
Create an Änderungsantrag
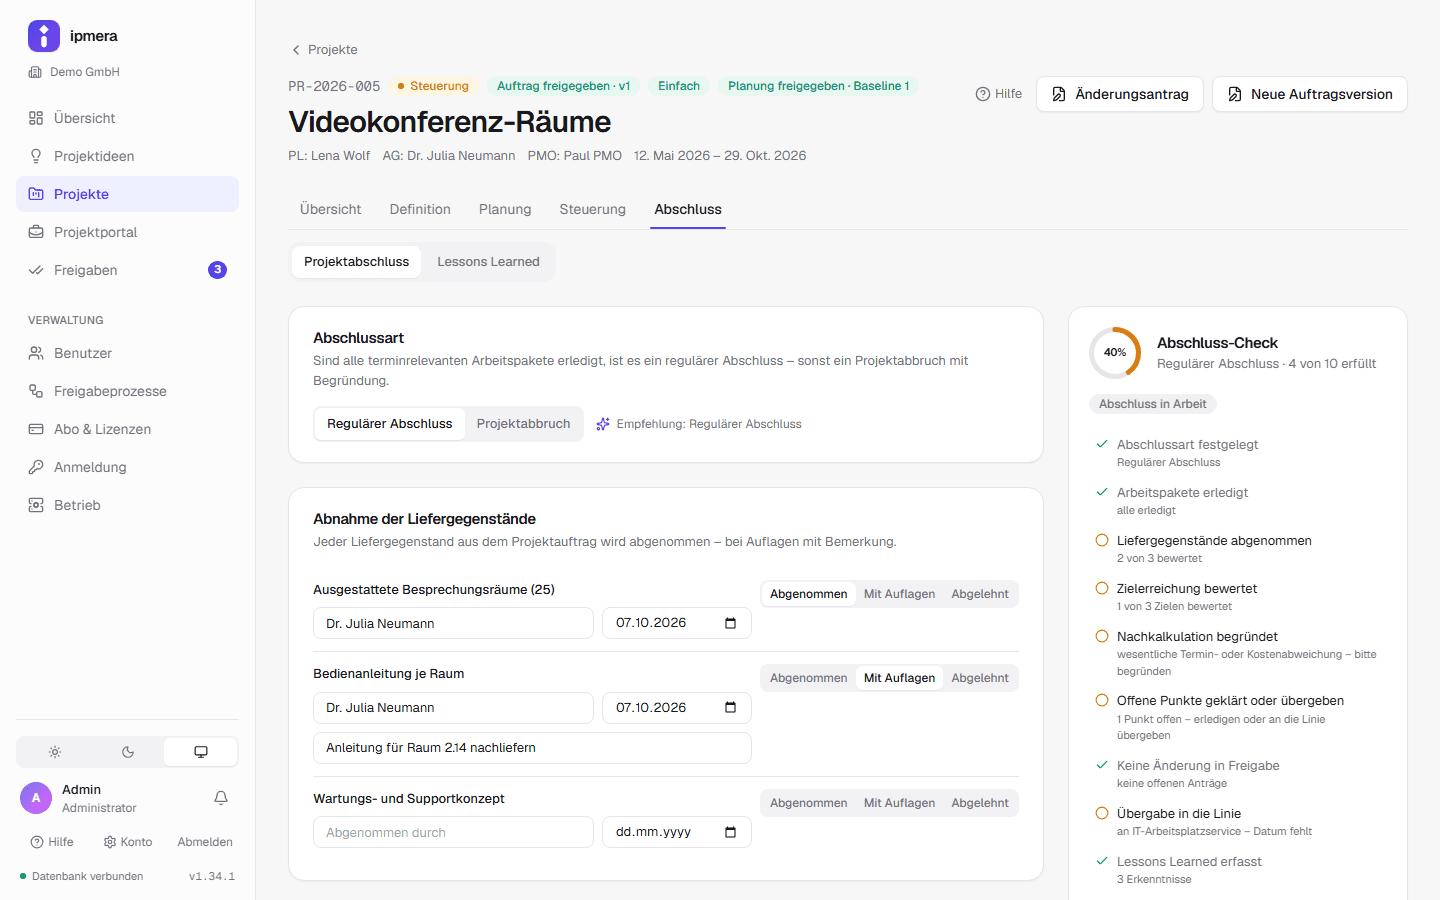1120,94
